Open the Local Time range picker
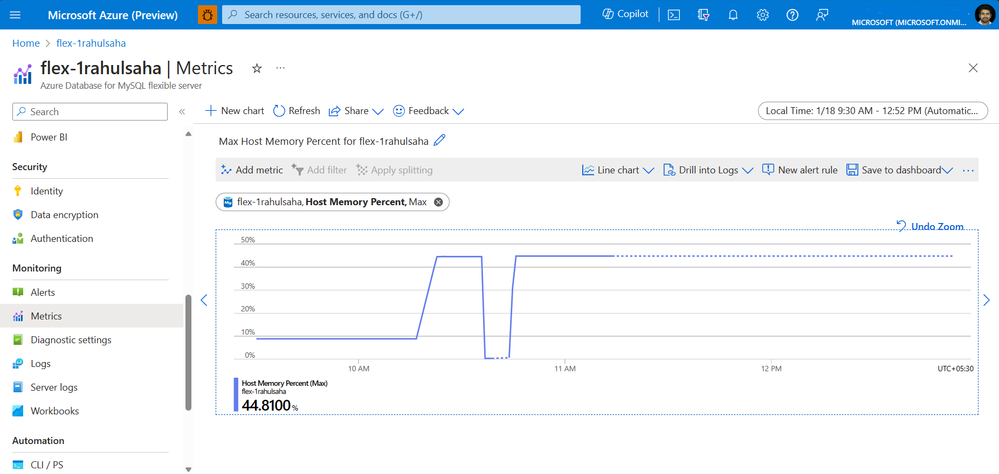999x474 pixels. (x=872, y=111)
